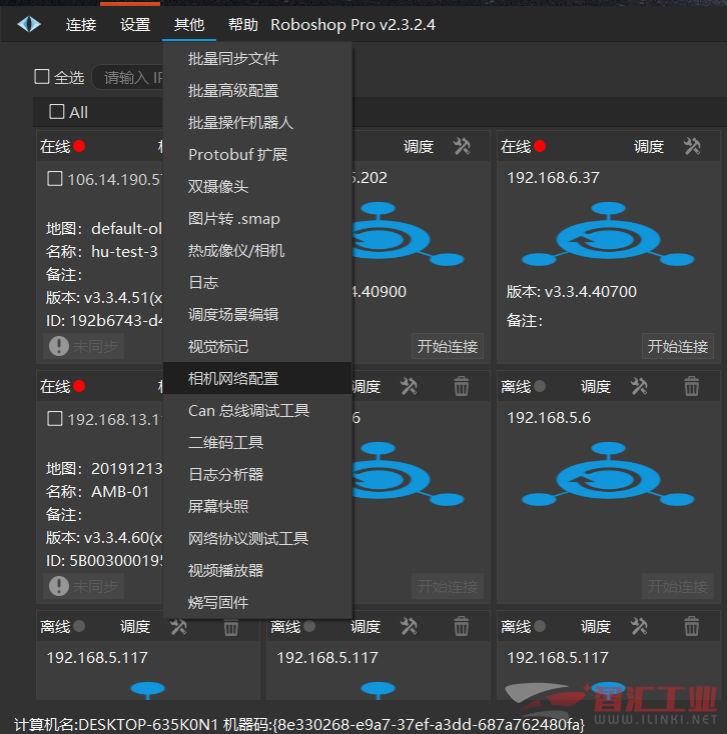Click 计算机名 DESKTOP-635K0N1 in status bar
The height and width of the screenshot is (734, 727).
pos(116,725)
